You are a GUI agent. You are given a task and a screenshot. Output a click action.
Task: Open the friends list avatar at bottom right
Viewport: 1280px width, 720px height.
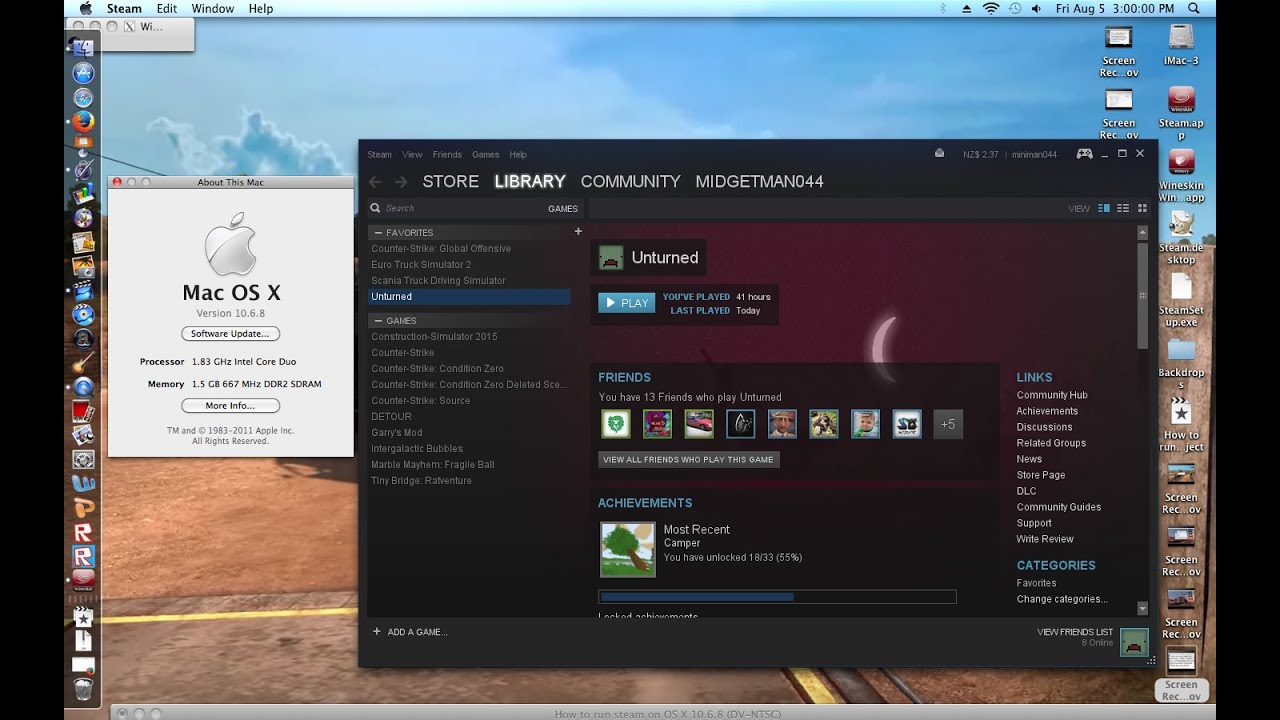pos(1134,642)
